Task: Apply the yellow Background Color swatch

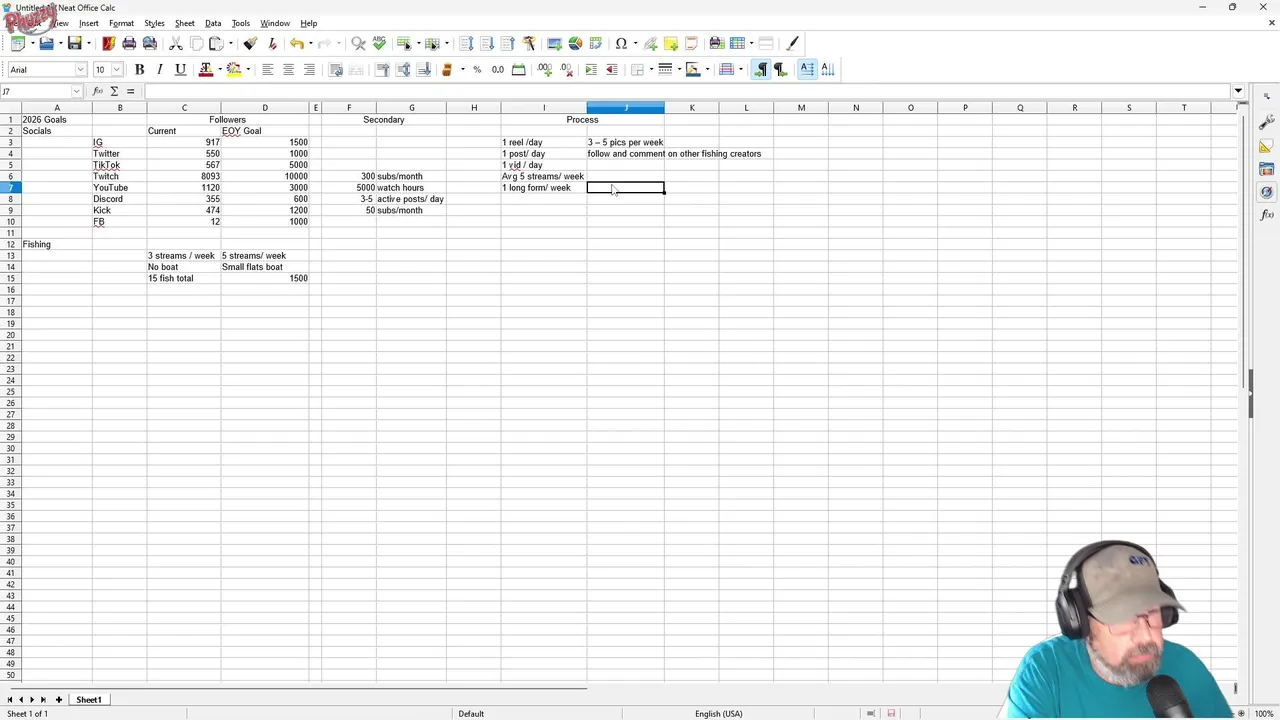Action: pyautogui.click(x=234, y=69)
